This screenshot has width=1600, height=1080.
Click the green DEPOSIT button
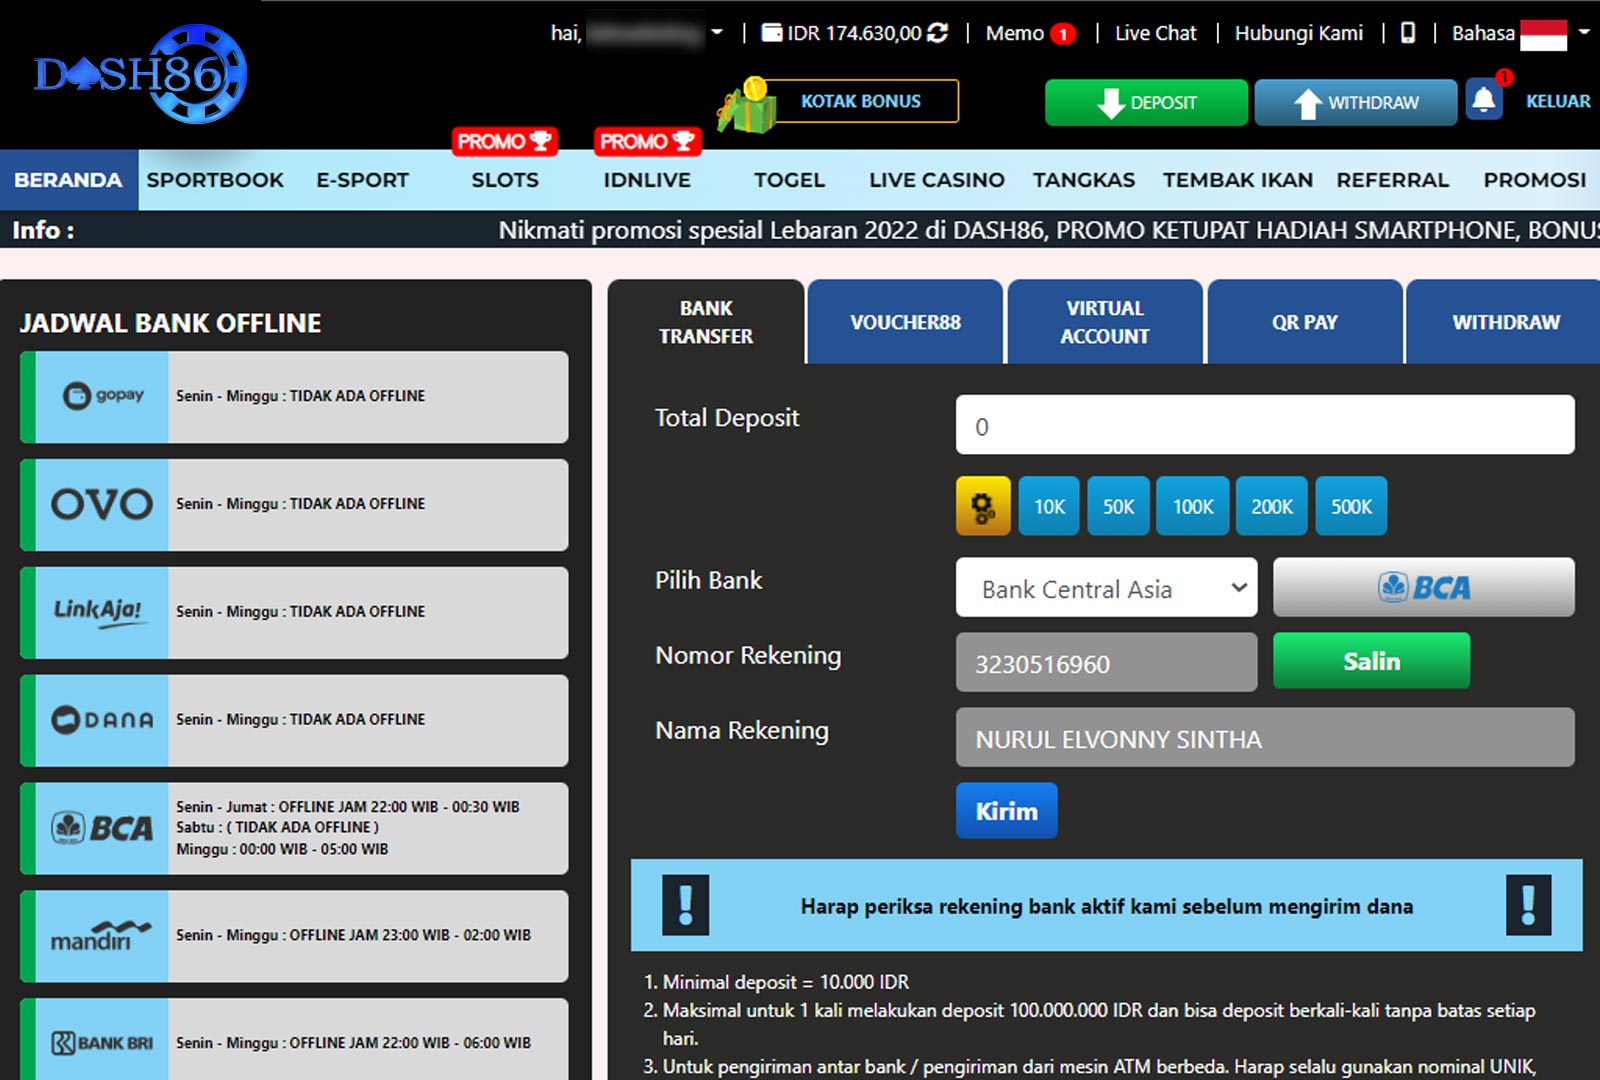(x=1146, y=102)
